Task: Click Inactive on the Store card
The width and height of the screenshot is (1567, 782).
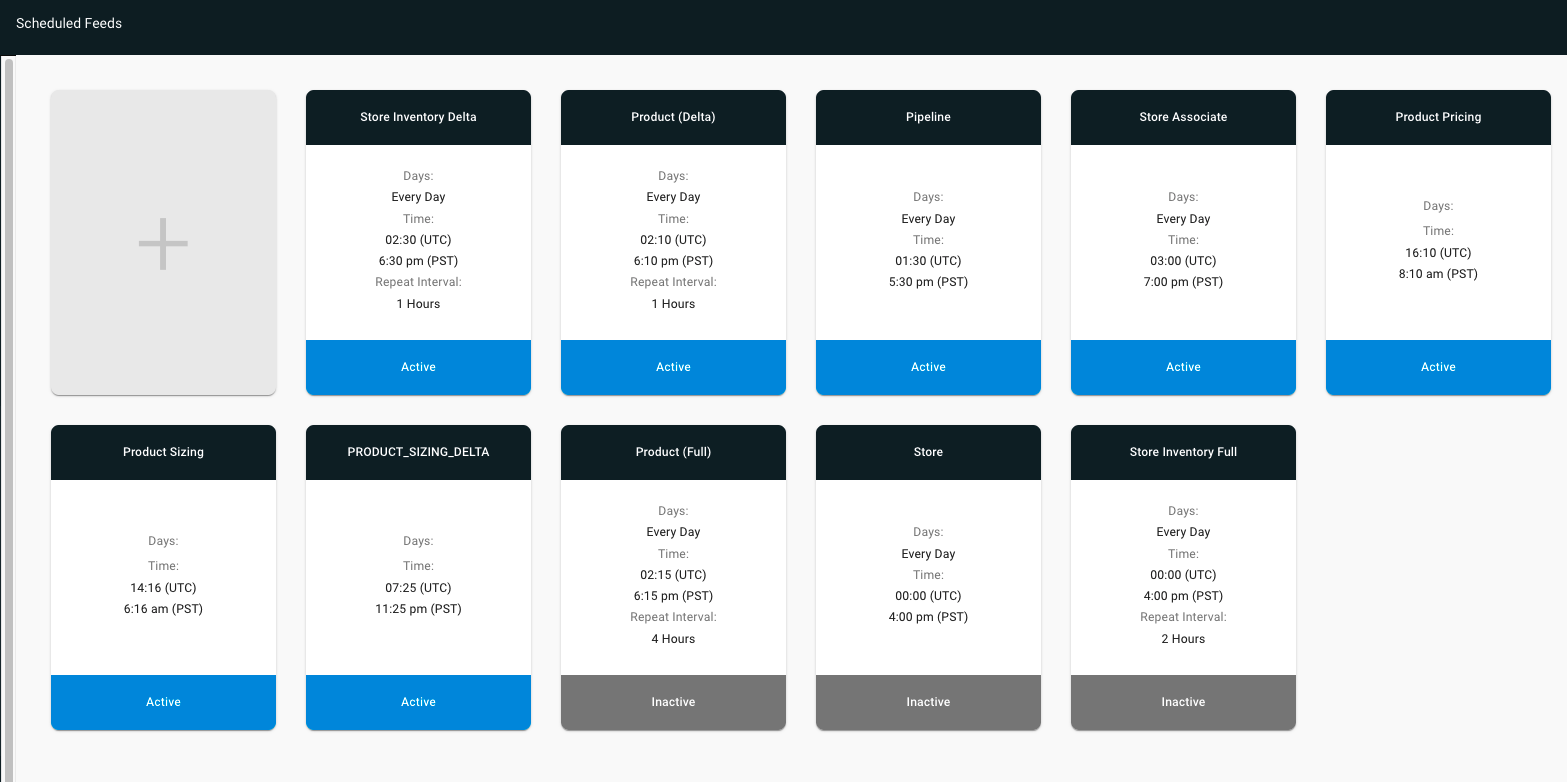Action: 928,702
